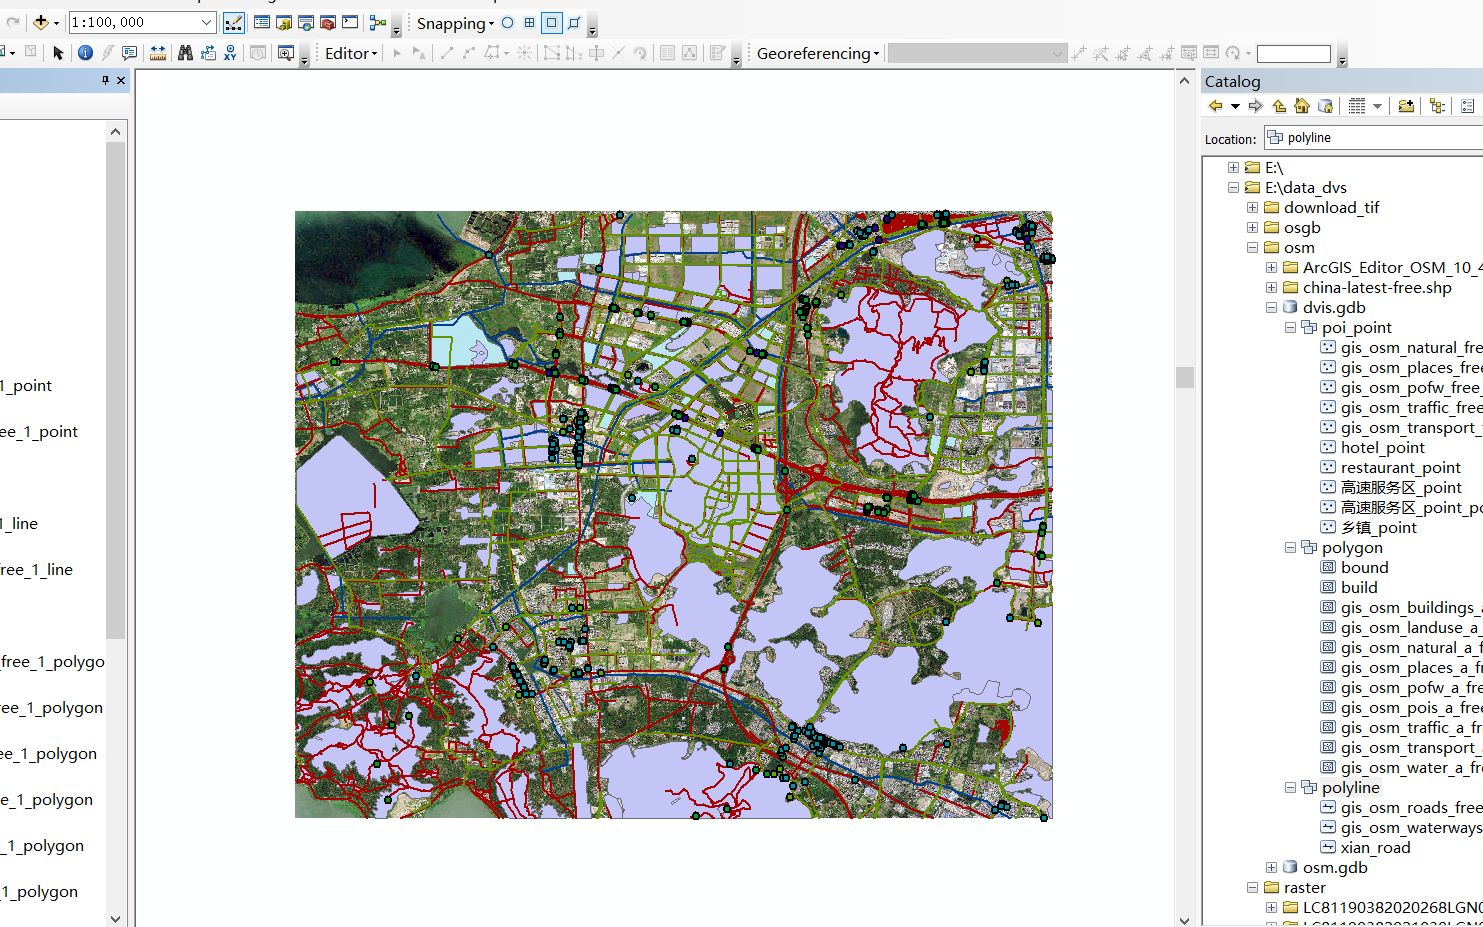Open the Georeferencing menu
1483x927 pixels.
point(817,53)
